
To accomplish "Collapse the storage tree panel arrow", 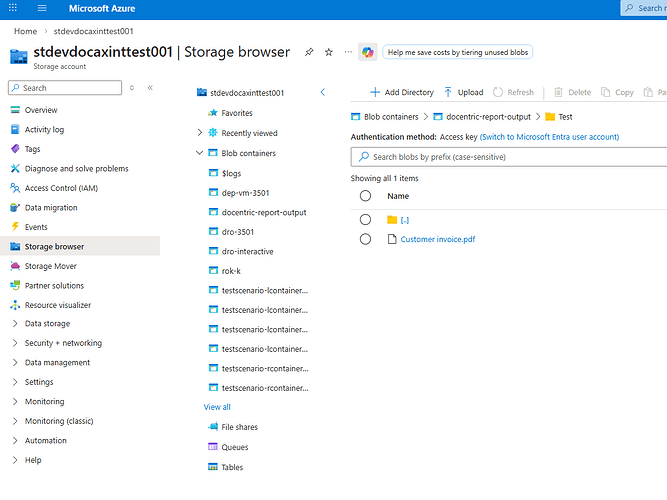I will (x=323, y=92).
